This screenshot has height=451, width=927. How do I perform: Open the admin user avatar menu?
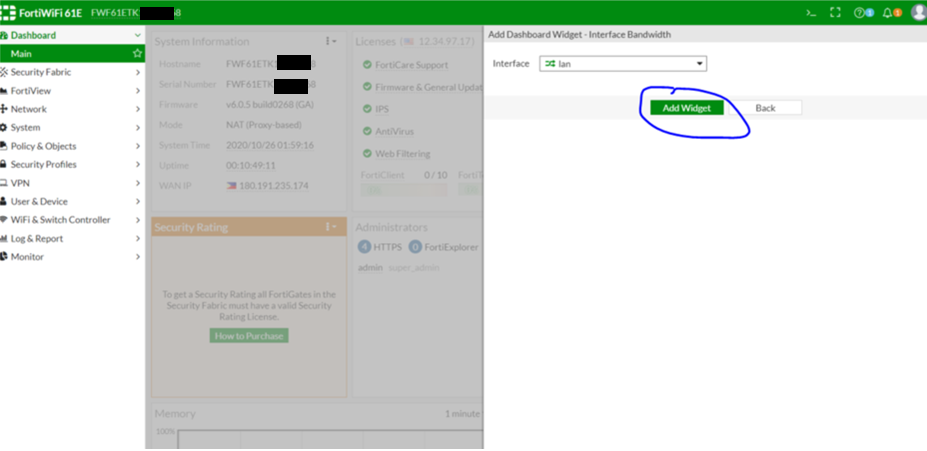coord(919,12)
